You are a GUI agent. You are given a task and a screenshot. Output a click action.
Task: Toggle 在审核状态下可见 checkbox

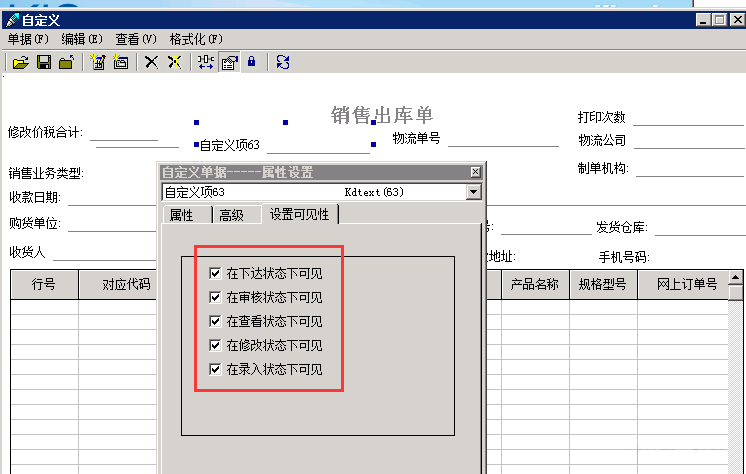pos(215,297)
